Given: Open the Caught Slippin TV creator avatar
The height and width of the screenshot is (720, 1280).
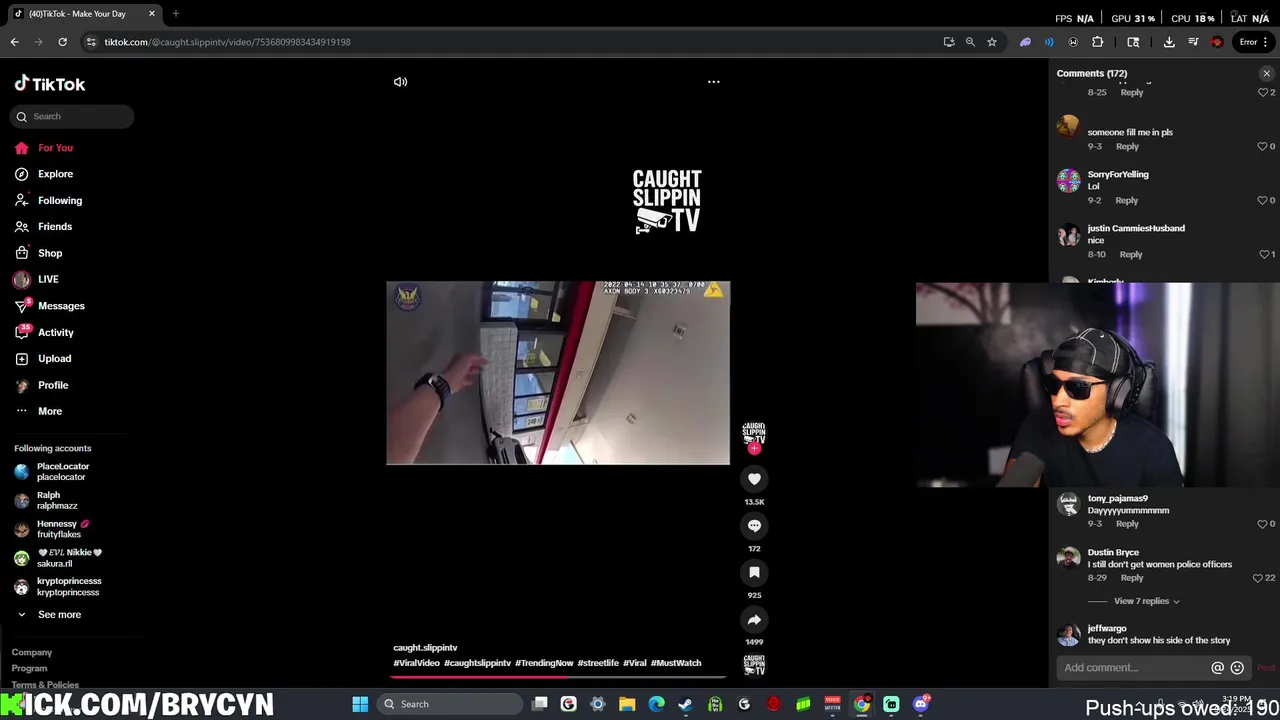Looking at the screenshot, I should pos(754,433).
